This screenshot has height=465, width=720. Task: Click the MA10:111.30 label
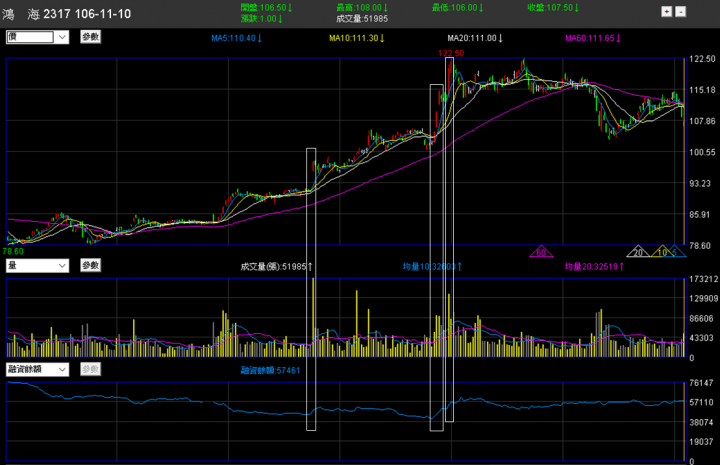pyautogui.click(x=356, y=38)
